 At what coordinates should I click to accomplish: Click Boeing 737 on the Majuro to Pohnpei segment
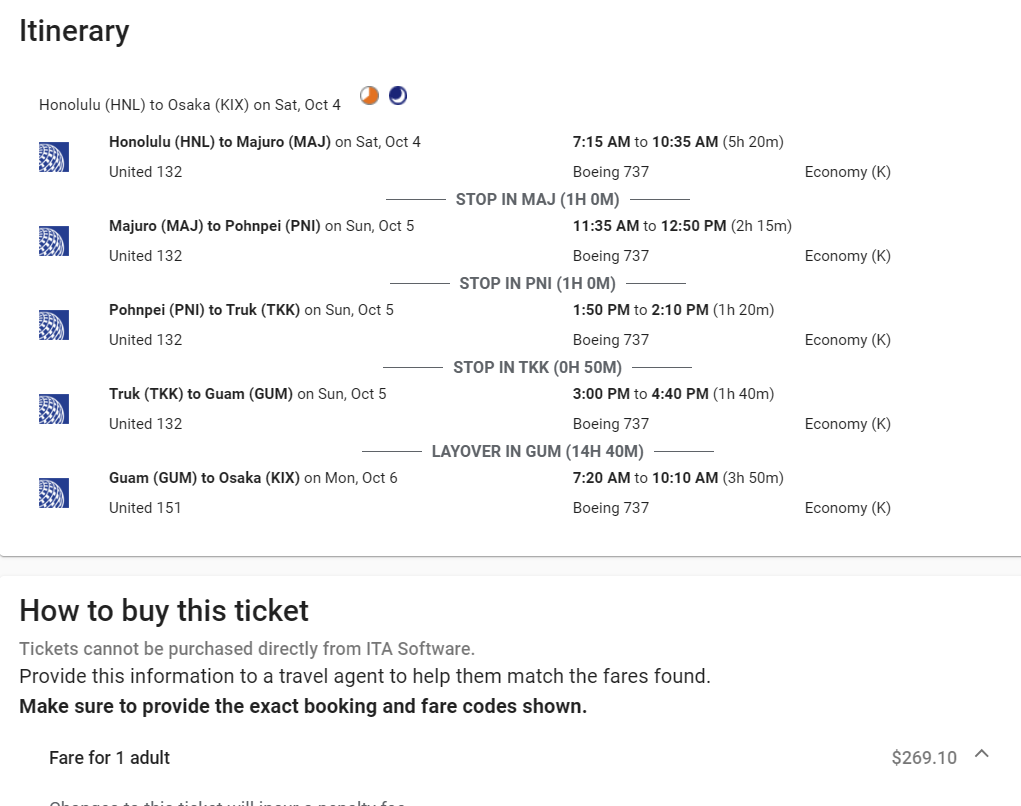(610, 256)
